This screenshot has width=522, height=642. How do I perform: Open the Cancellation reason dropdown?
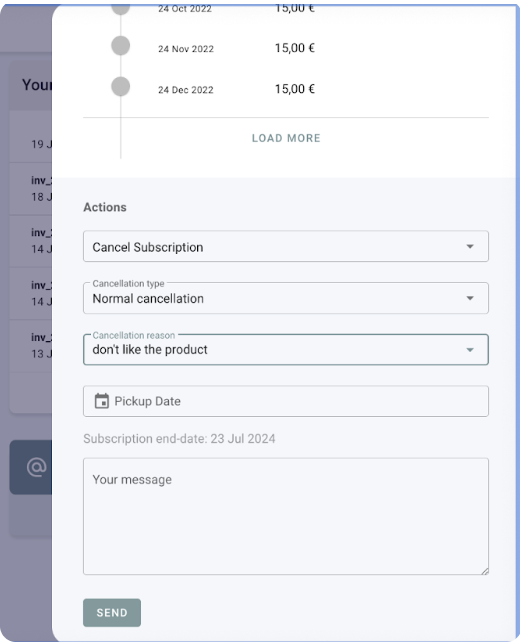pos(286,349)
